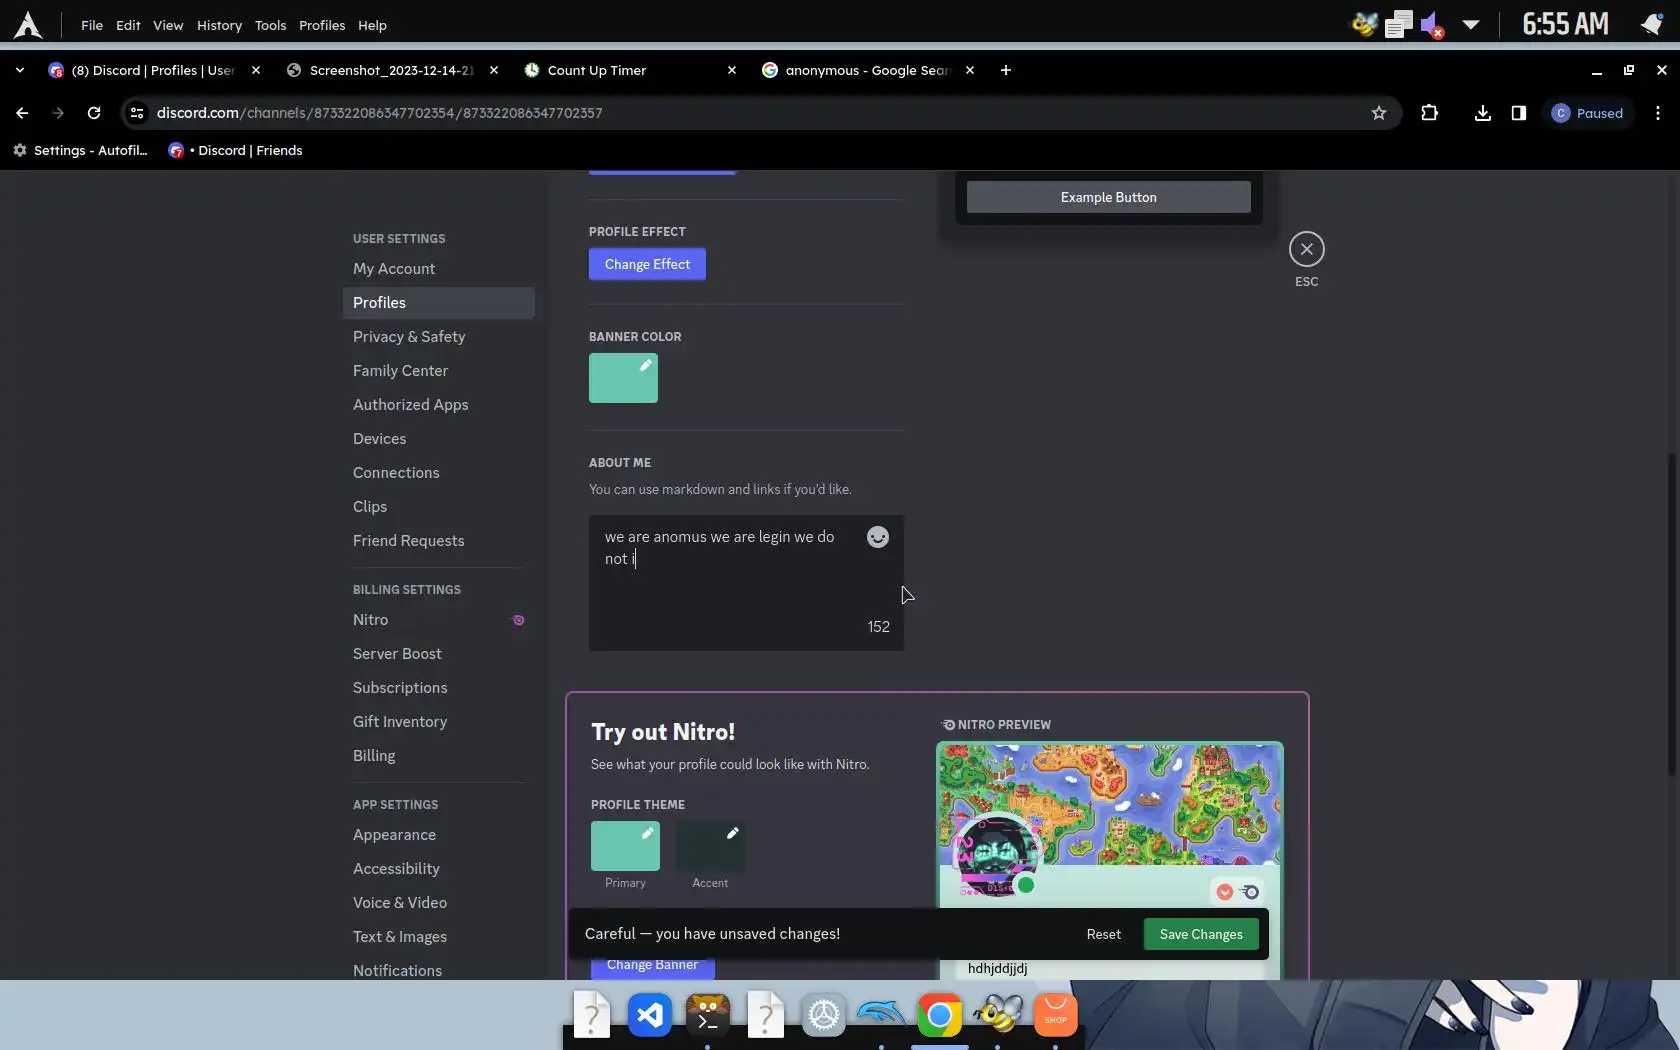The height and width of the screenshot is (1050, 1680).
Task: Open the File menu
Action: 92,25
